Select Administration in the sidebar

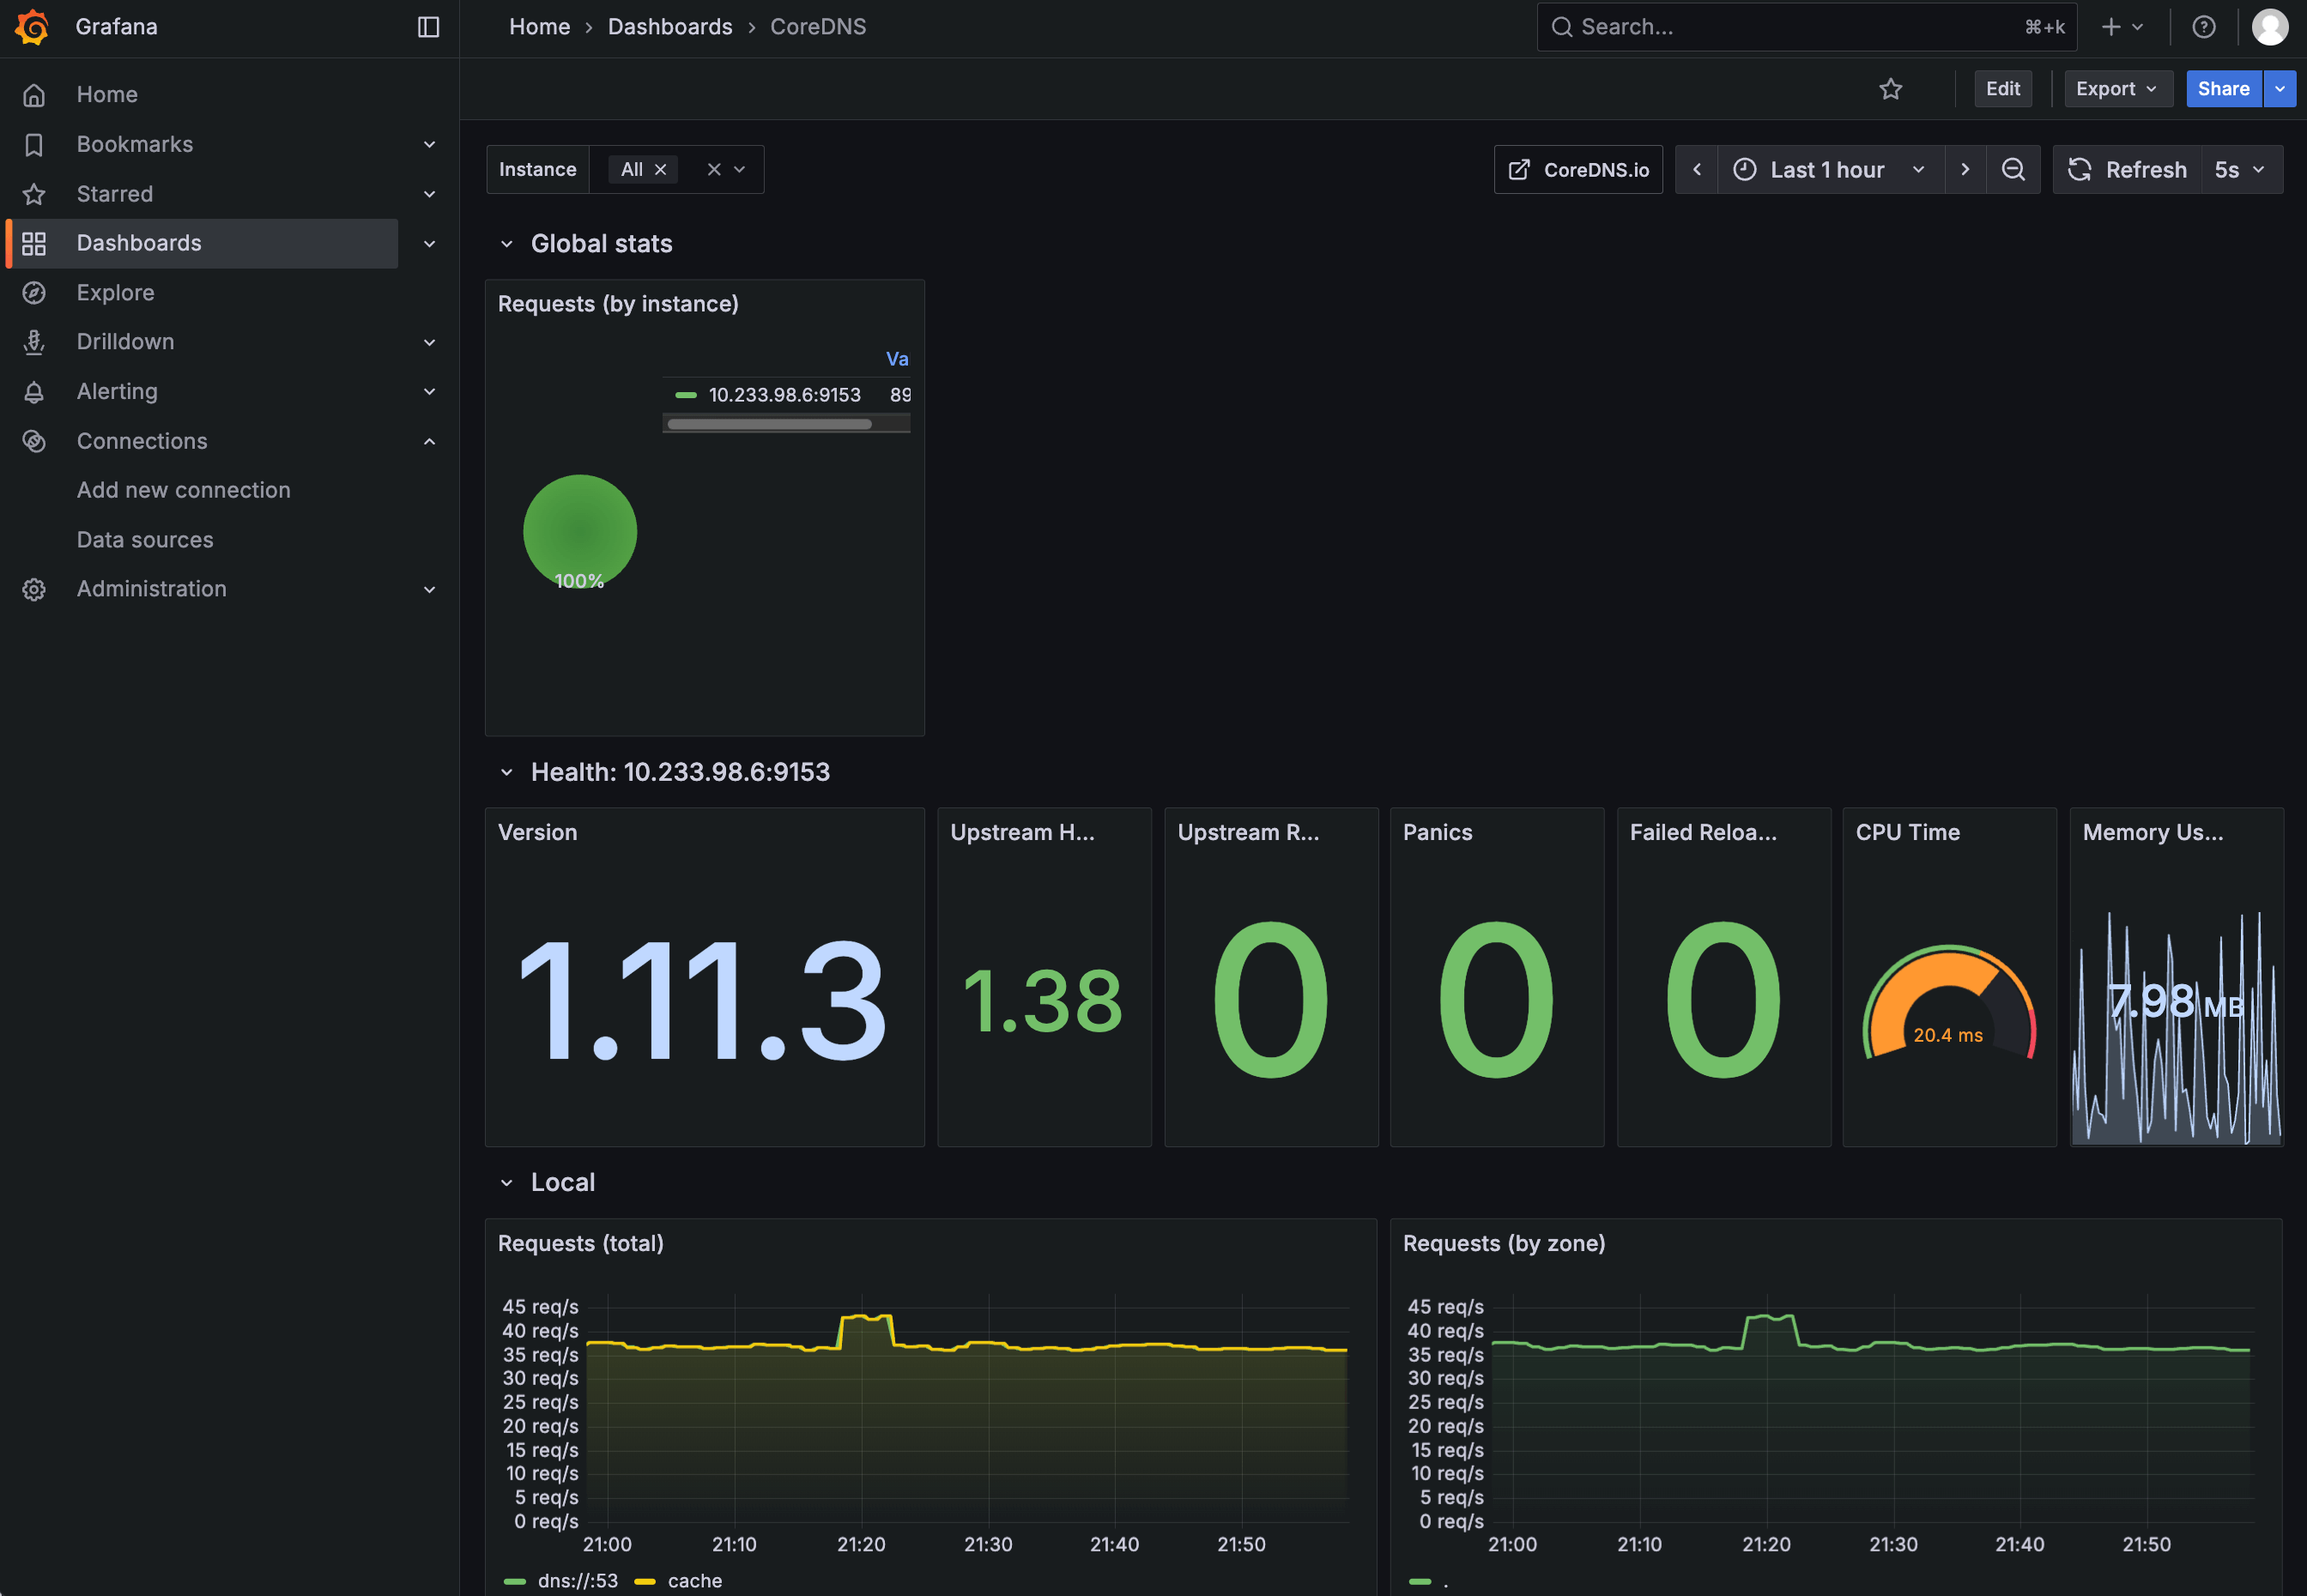click(x=151, y=589)
